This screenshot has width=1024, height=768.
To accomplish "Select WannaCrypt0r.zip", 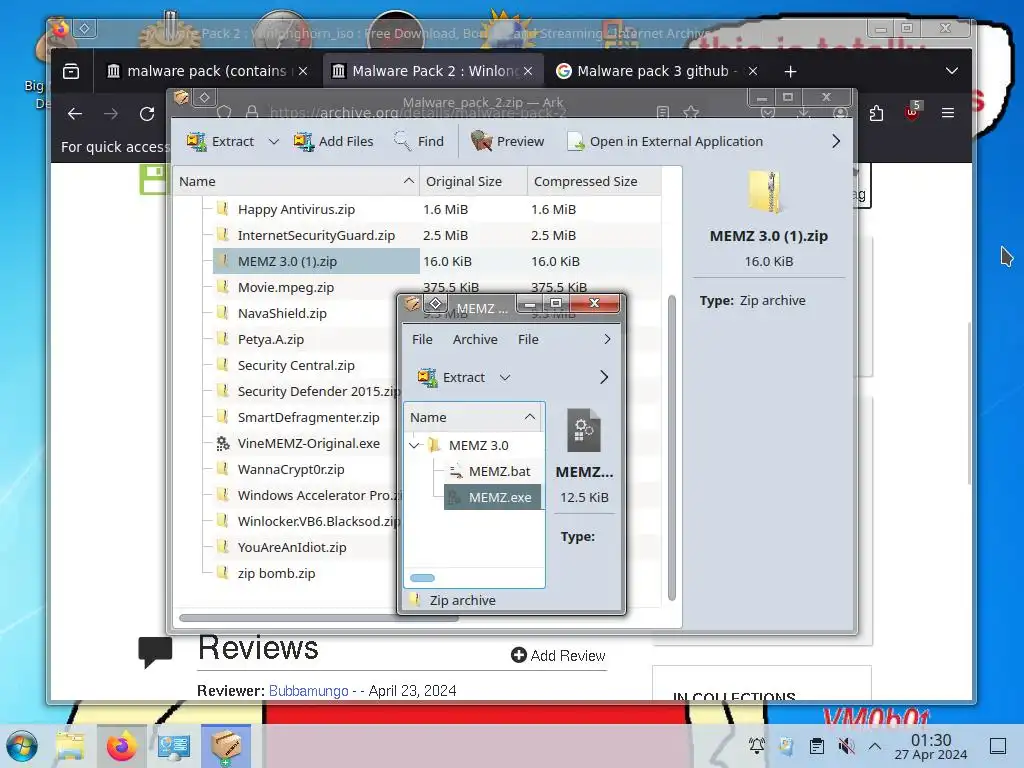I will click(291, 470).
